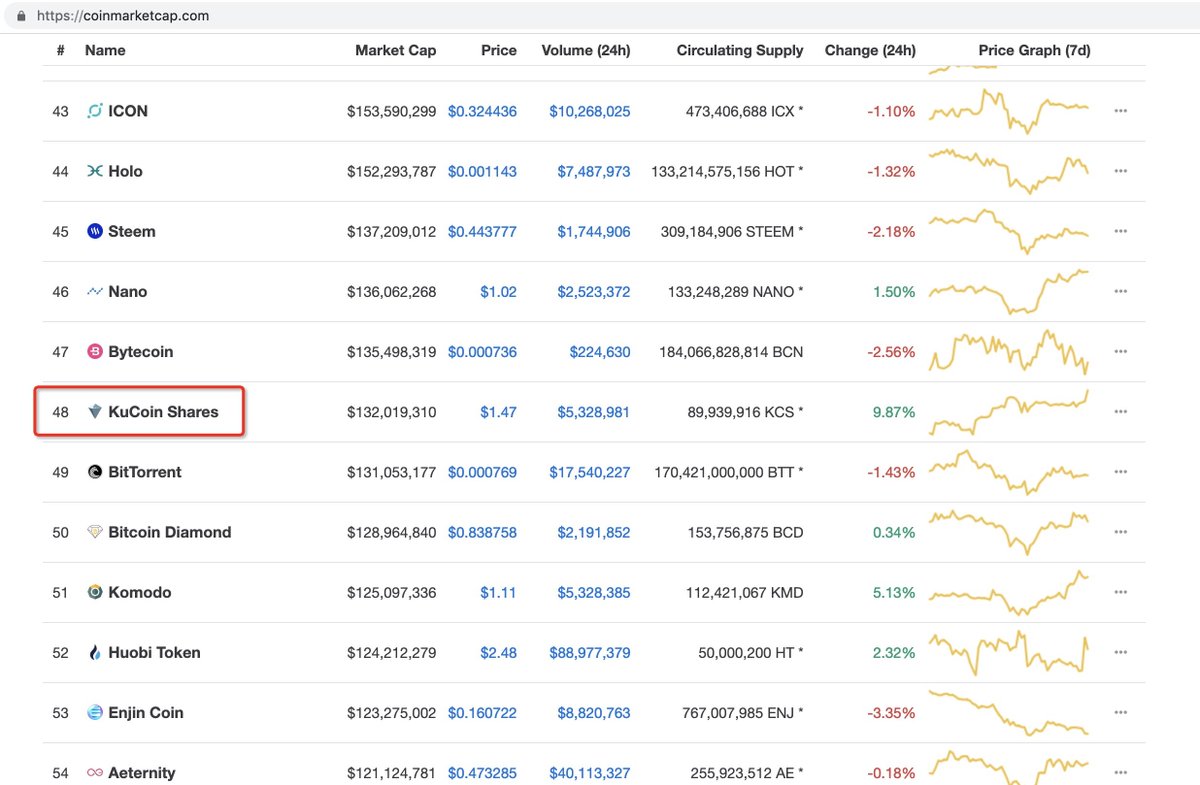This screenshot has width=1200, height=785.
Task: Open the Huobi Token 7d price graph
Action: point(1009,652)
